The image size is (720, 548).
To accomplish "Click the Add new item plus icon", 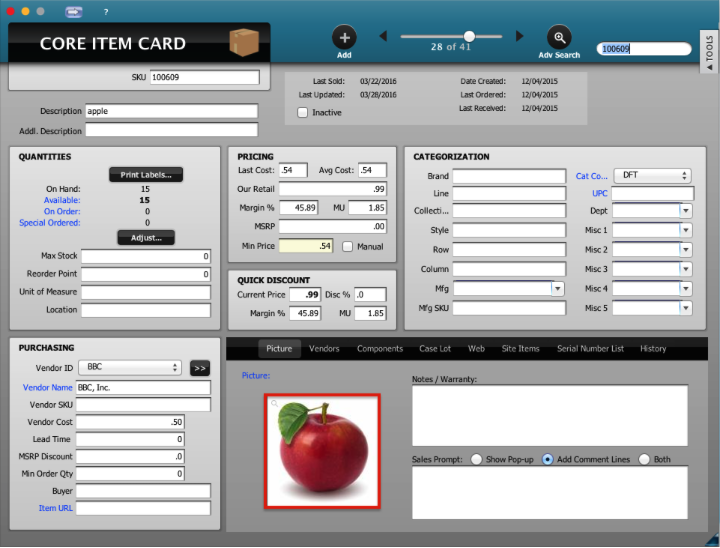I will click(x=344, y=38).
